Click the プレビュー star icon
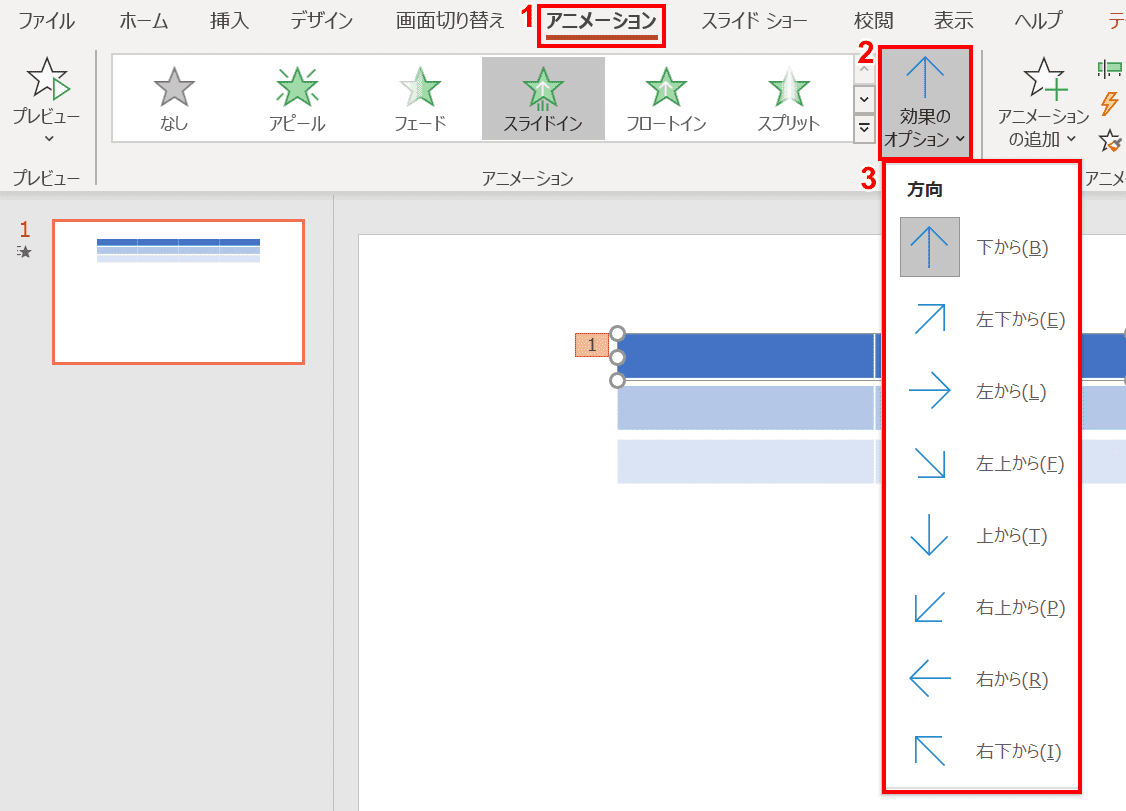1126x811 pixels. (x=47, y=79)
